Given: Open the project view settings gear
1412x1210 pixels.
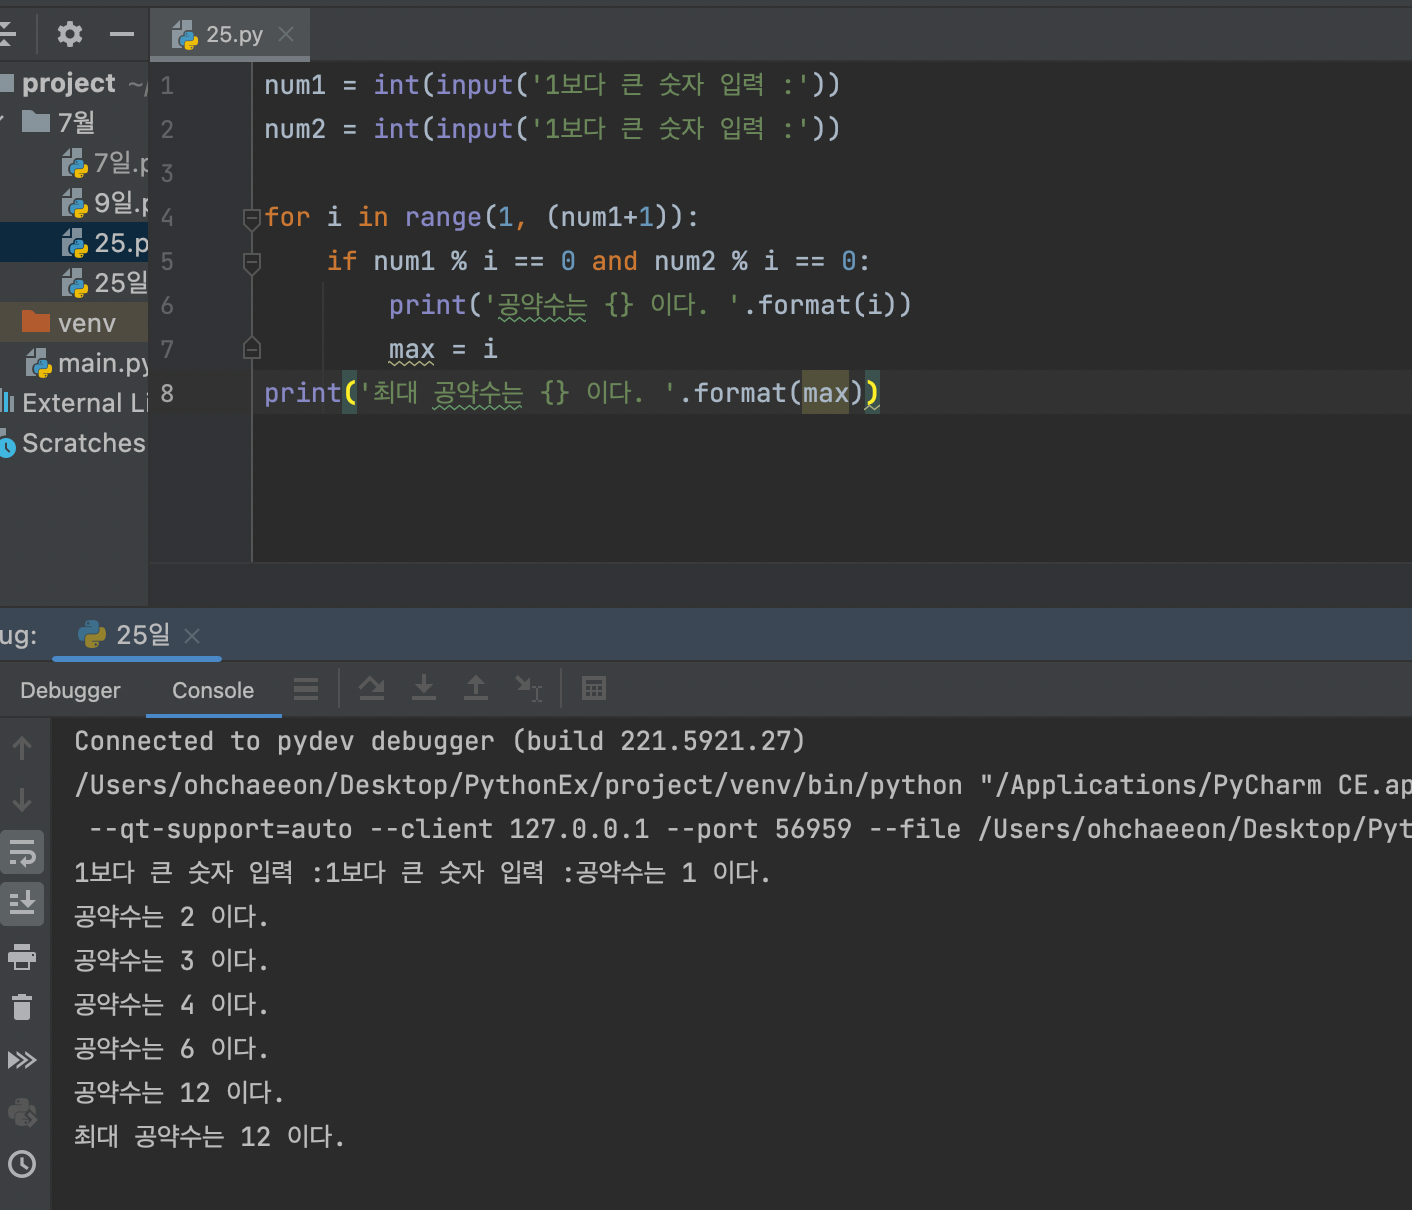Looking at the screenshot, I should [69, 34].
